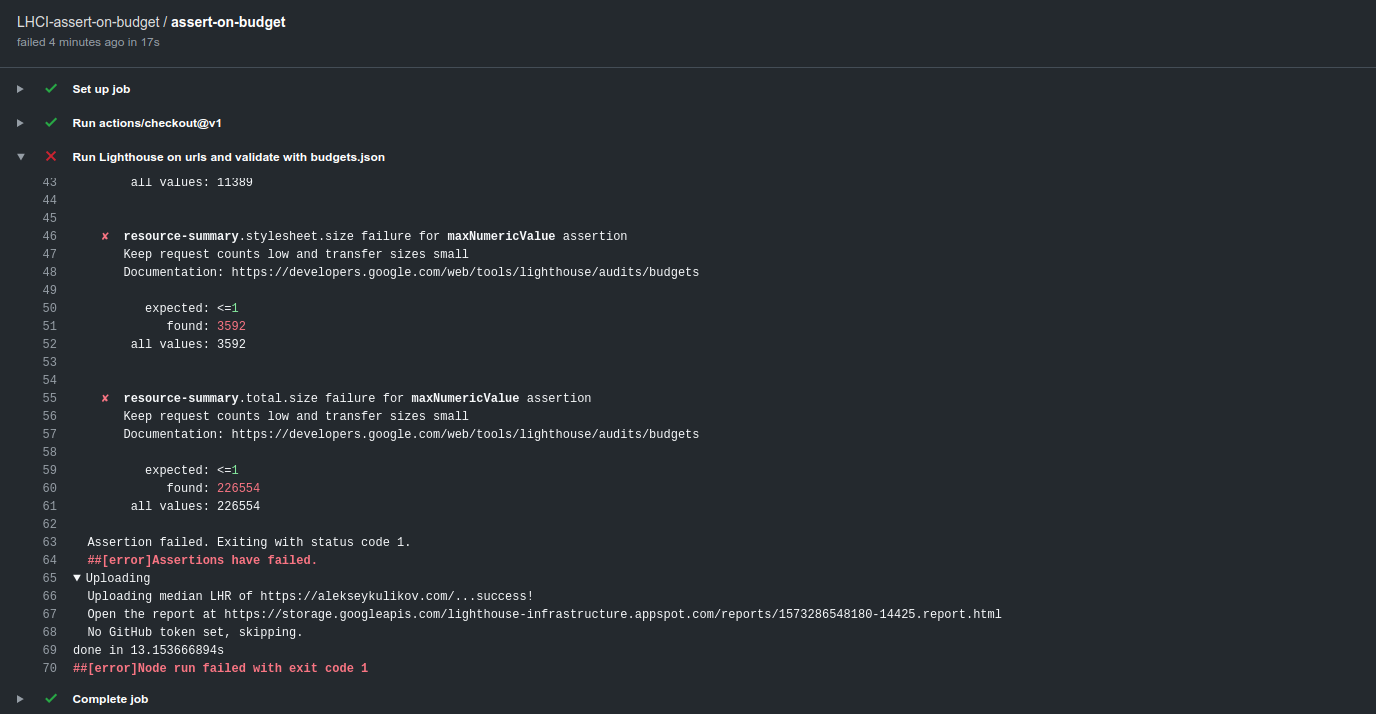The width and height of the screenshot is (1376, 714).
Task: Select log line number 64
Action: point(50,560)
